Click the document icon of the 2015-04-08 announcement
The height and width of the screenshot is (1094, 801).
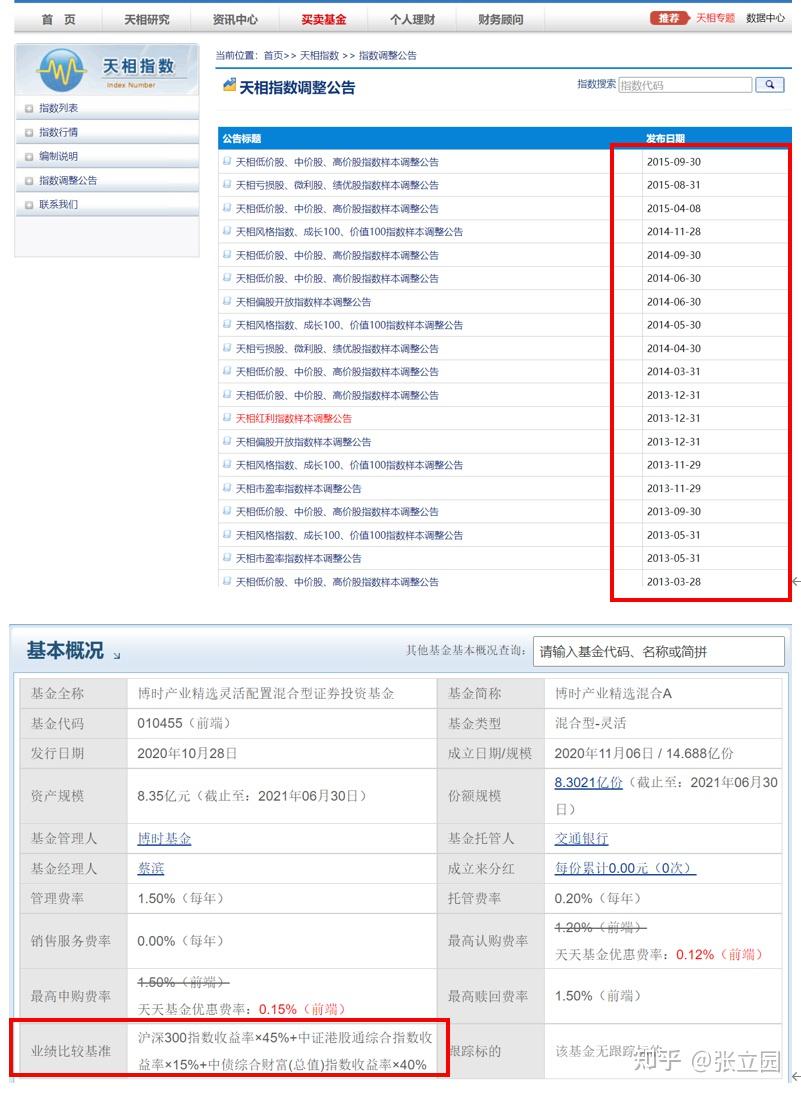click(227, 208)
